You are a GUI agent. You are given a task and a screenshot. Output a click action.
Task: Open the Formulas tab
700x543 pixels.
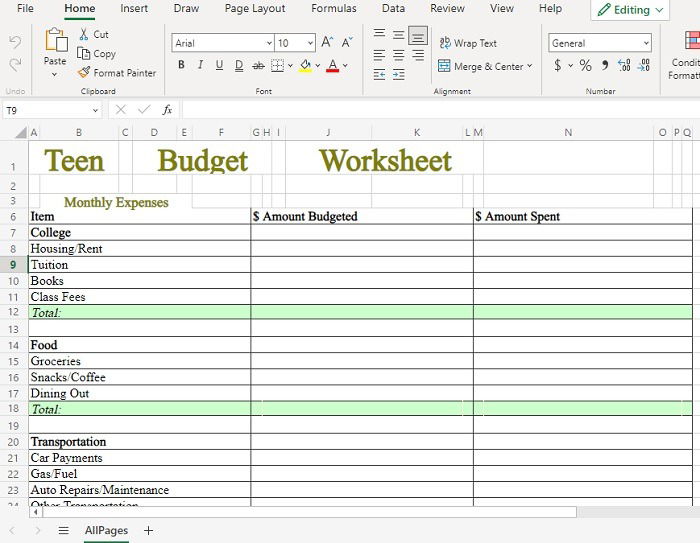[334, 8]
